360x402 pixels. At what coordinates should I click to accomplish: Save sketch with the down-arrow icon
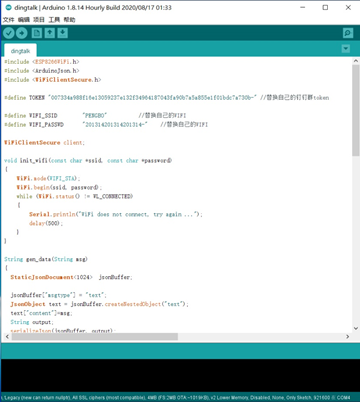pyautogui.click(x=62, y=33)
